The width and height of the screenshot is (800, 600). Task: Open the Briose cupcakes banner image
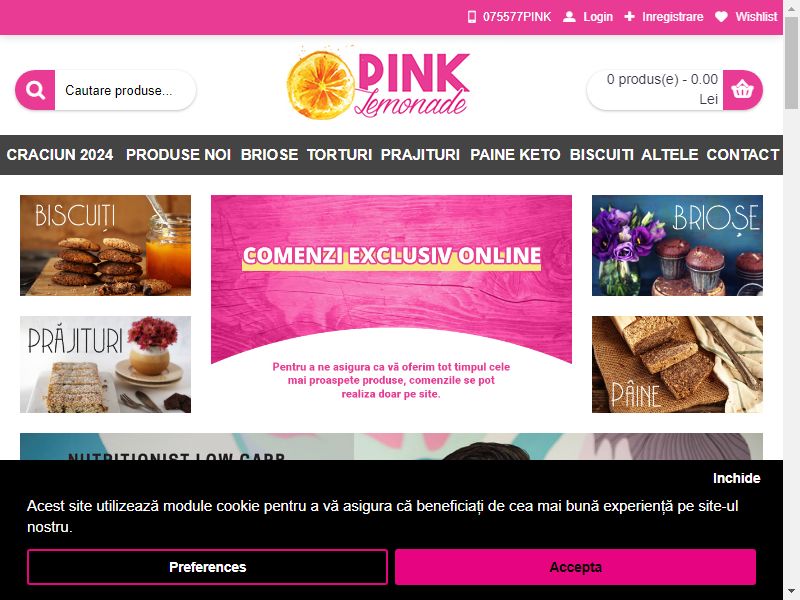pos(677,245)
